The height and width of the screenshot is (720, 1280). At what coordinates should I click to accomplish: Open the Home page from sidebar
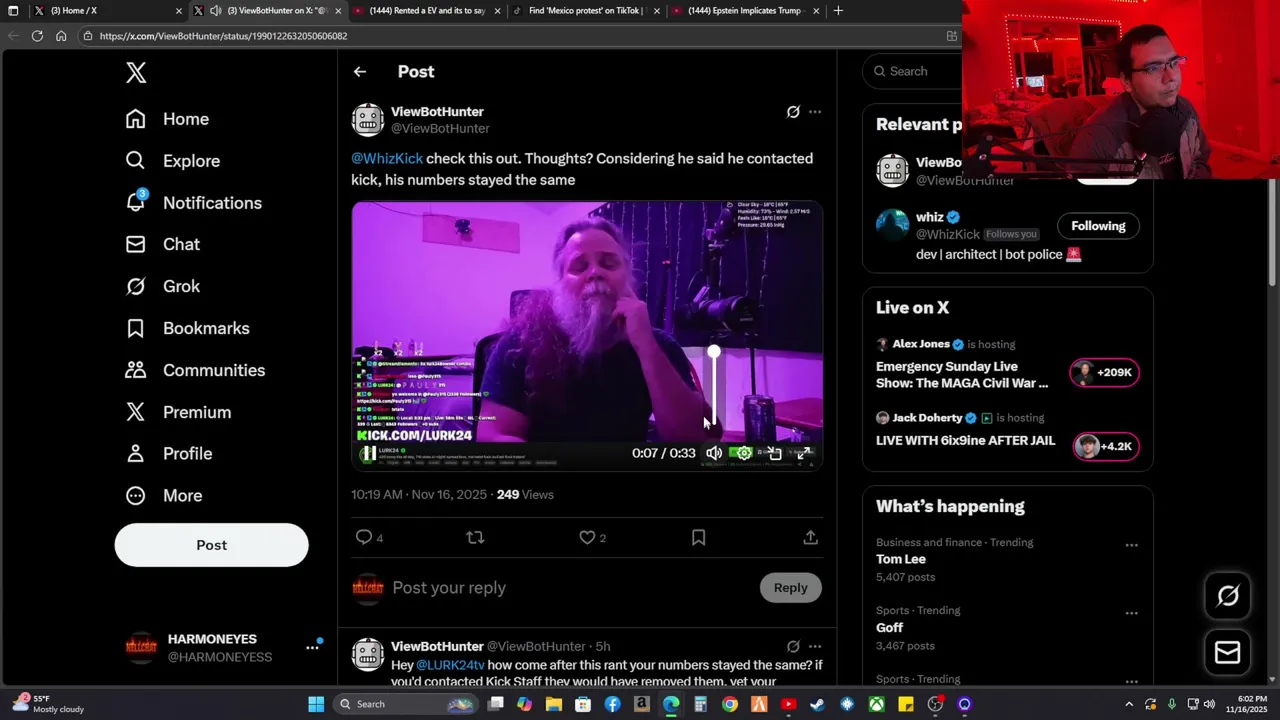pos(167,119)
